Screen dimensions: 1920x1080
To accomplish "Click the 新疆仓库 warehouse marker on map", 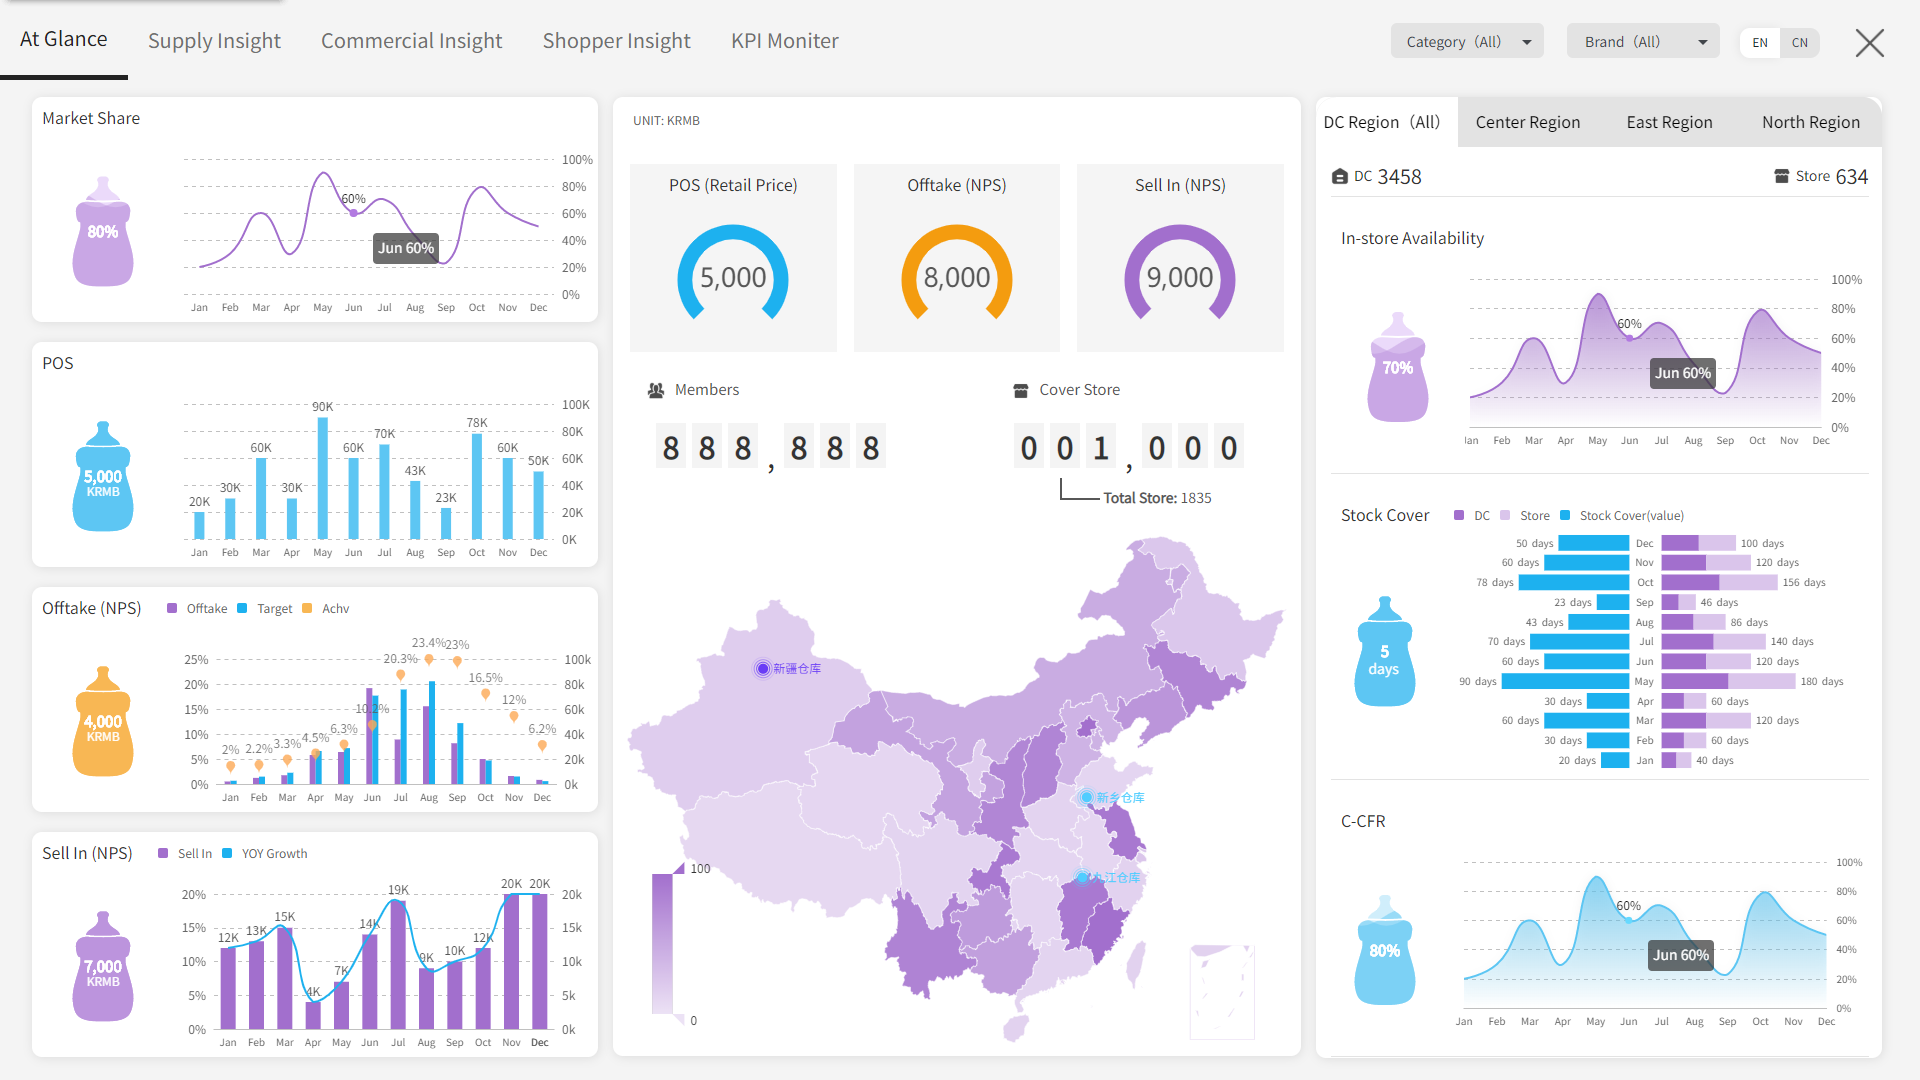I will pos(763,669).
